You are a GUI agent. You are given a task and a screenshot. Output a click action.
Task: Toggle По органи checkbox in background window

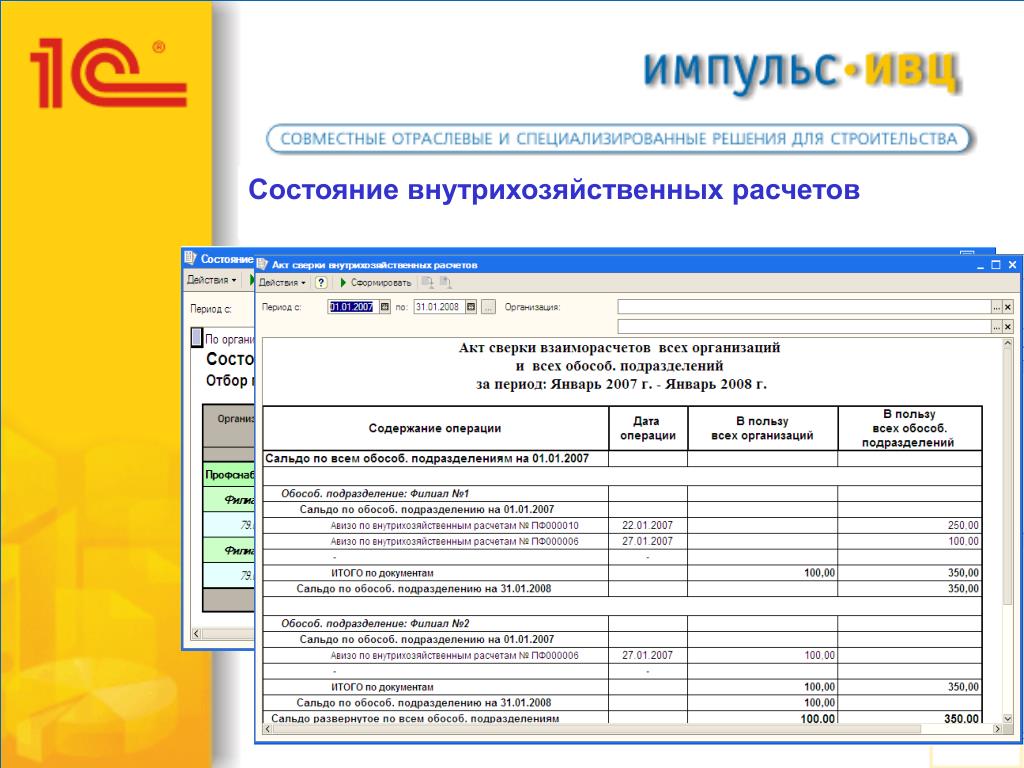[197, 338]
